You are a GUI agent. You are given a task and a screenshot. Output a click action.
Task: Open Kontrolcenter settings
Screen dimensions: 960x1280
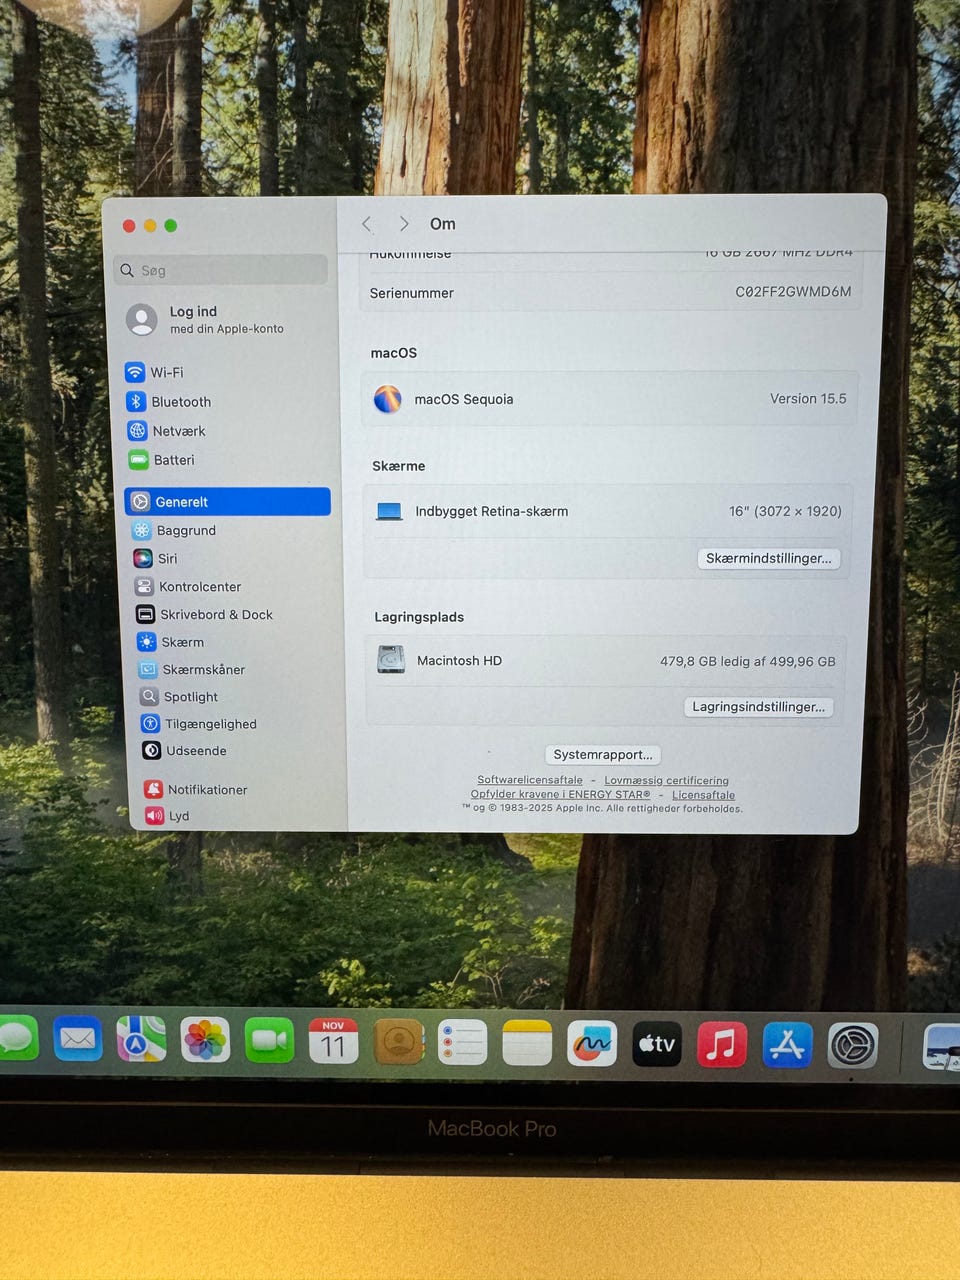[188, 586]
